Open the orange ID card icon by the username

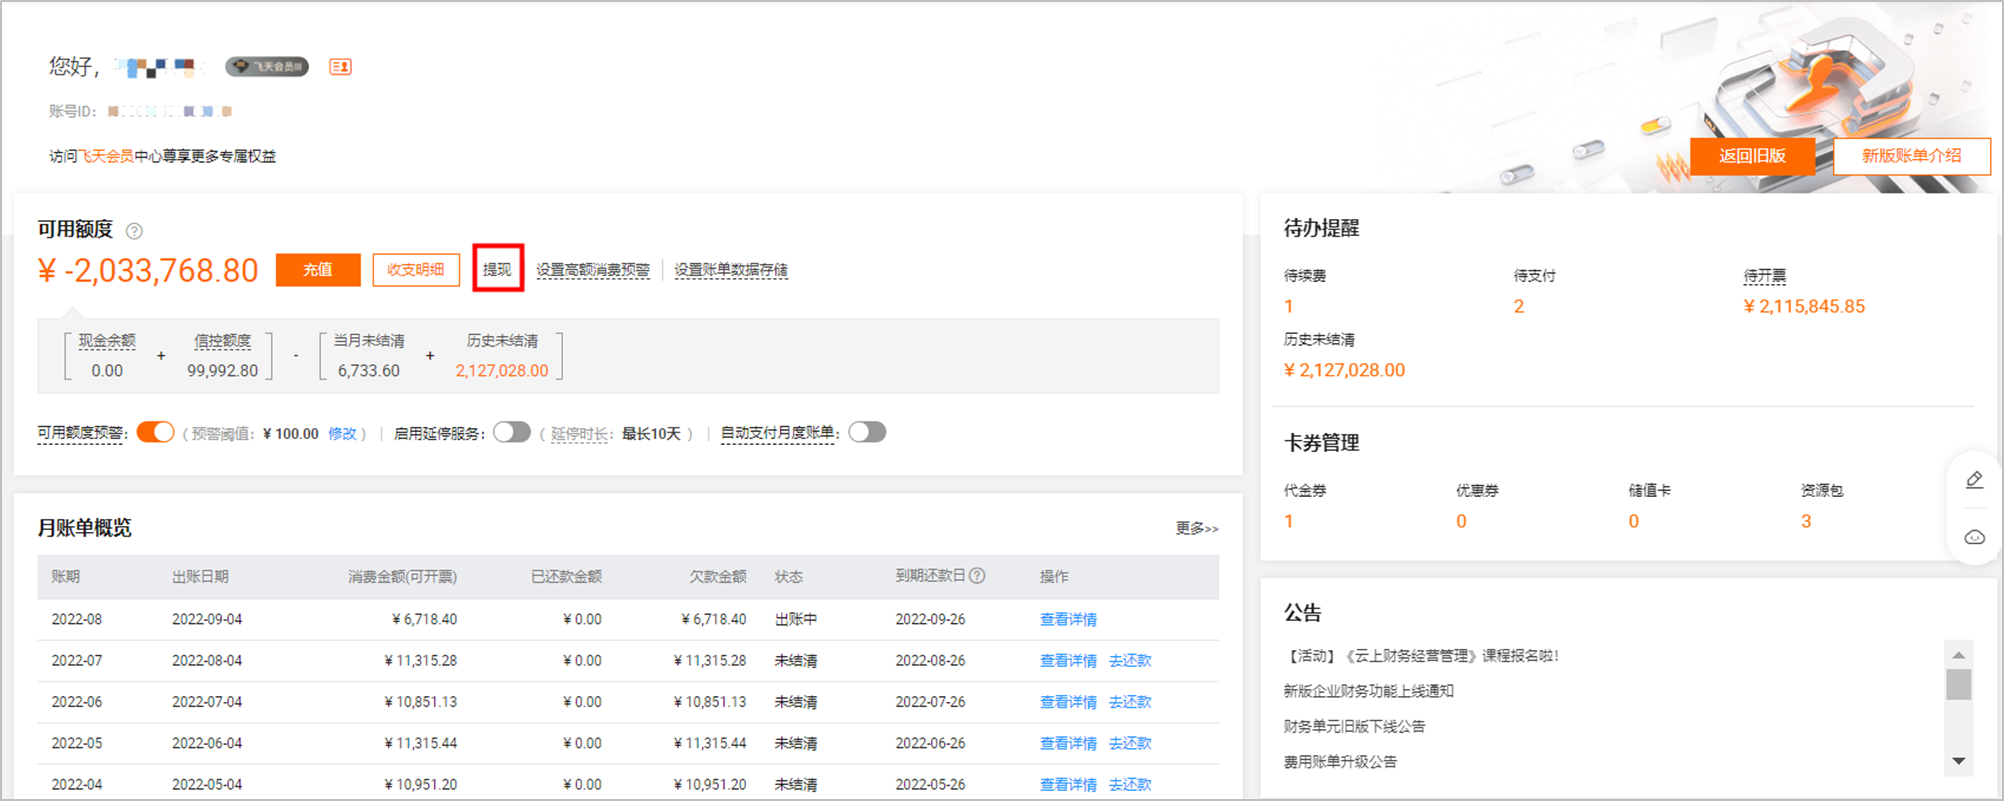pyautogui.click(x=340, y=67)
